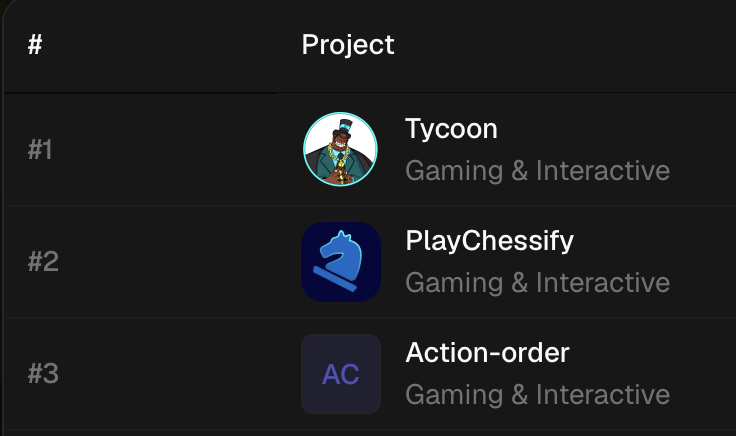Screen dimensions: 736x436
Task: Click the top hat character in Tycoon avatar
Action: click(x=340, y=149)
